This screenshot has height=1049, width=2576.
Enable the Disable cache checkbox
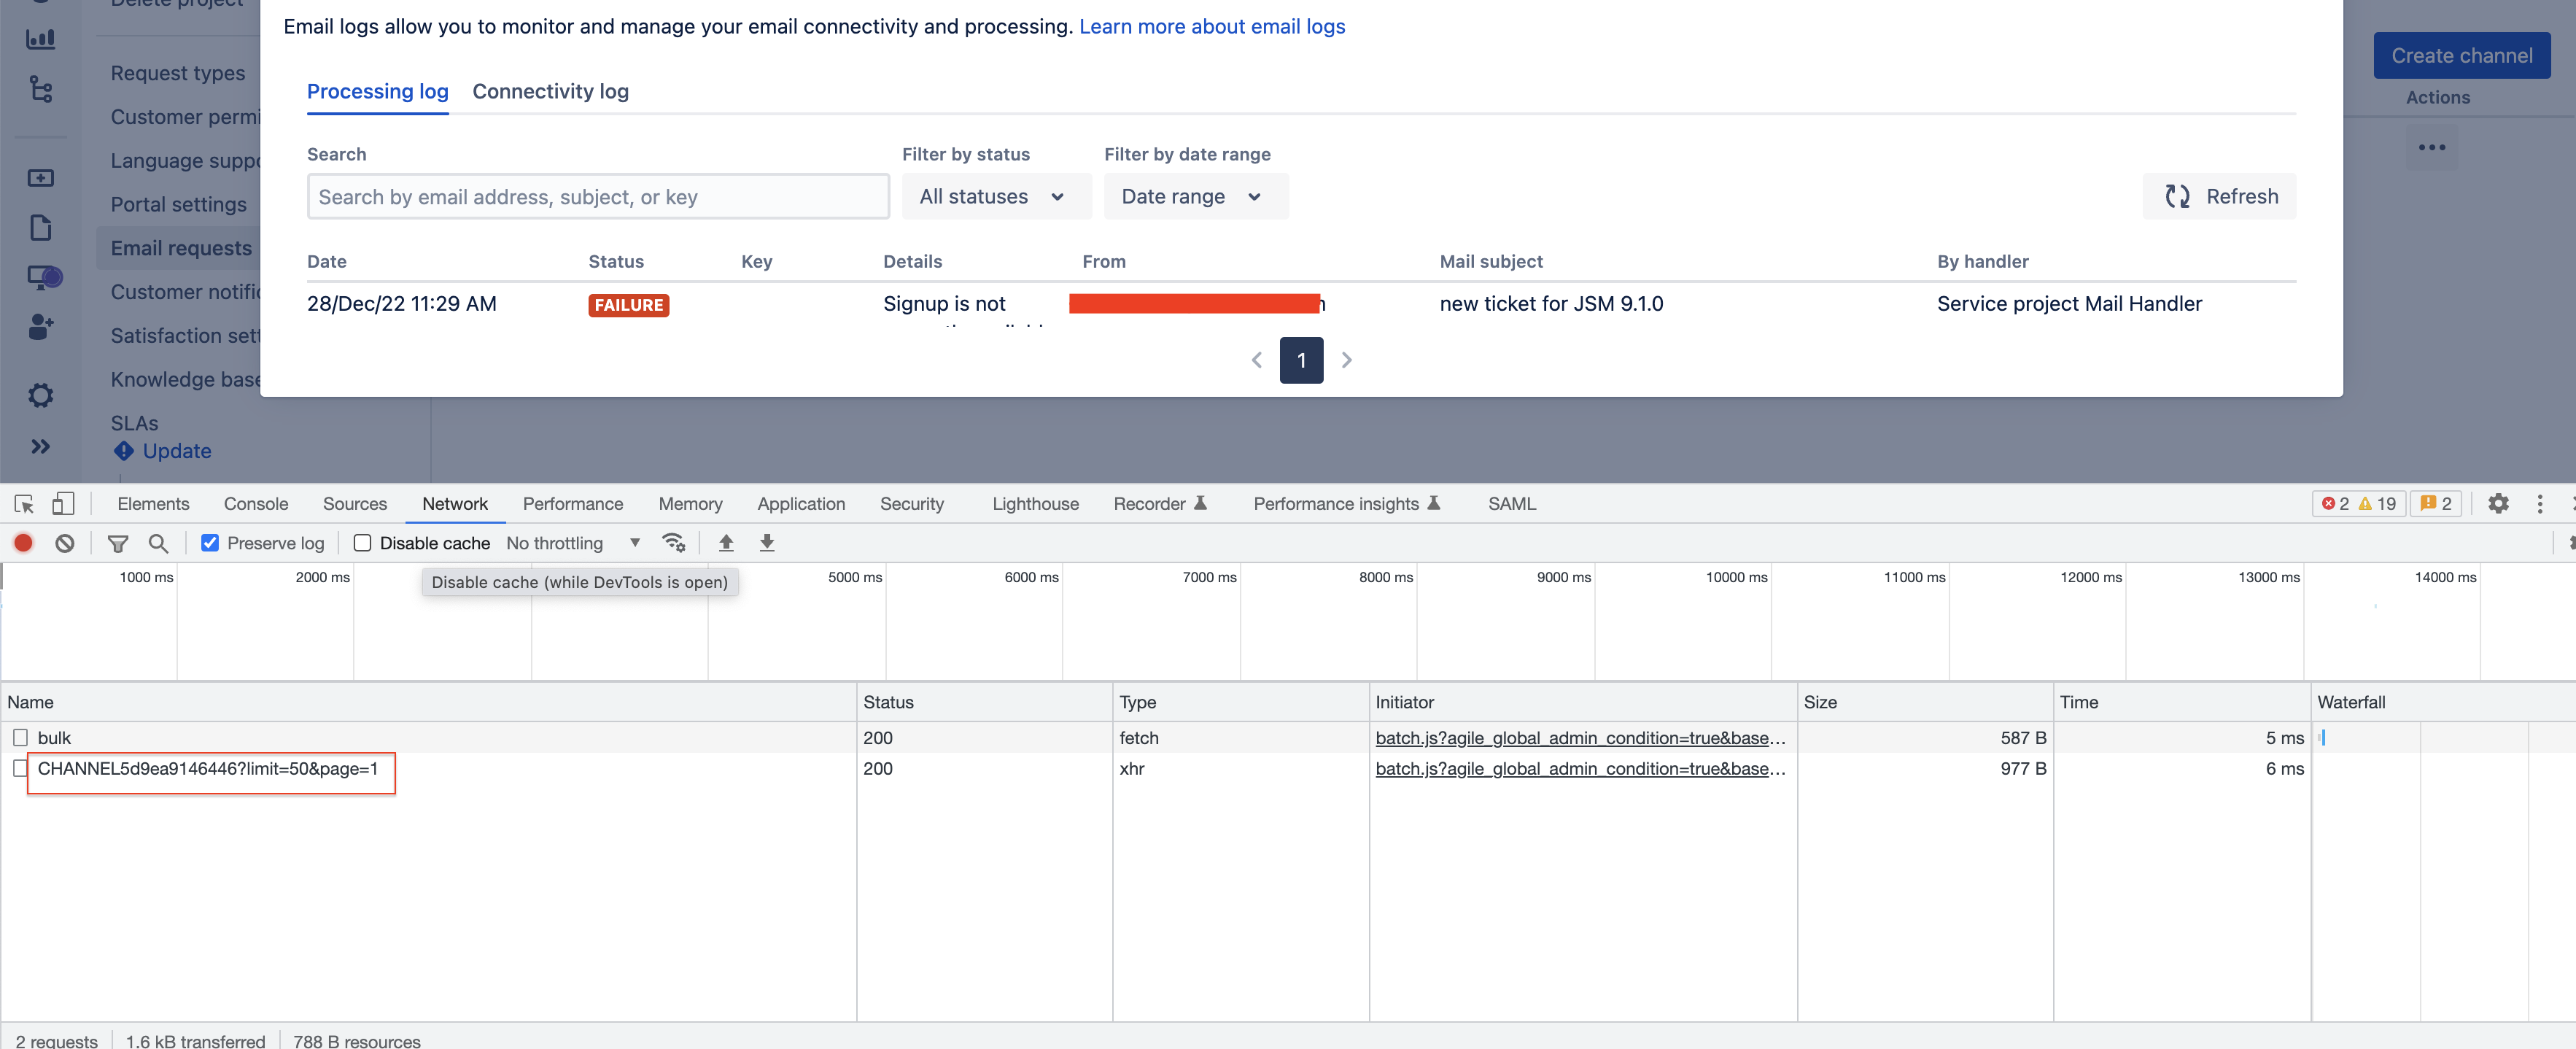pos(363,543)
